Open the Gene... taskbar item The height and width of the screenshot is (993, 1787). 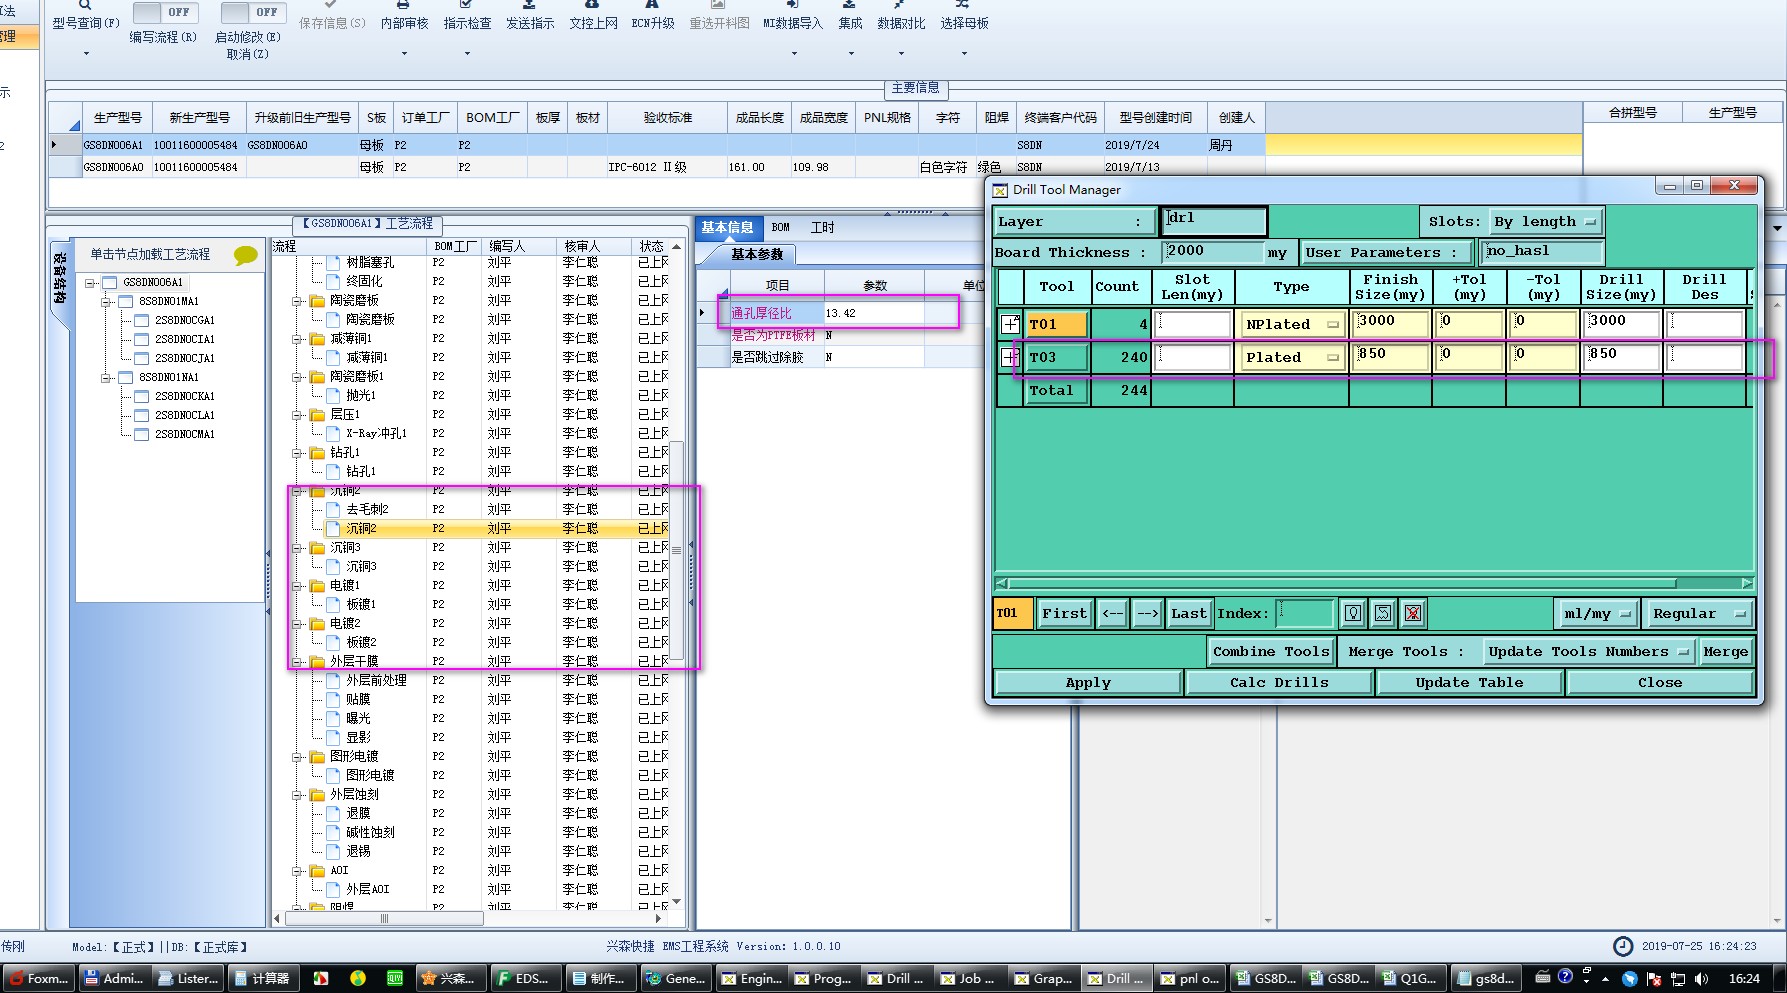click(677, 978)
